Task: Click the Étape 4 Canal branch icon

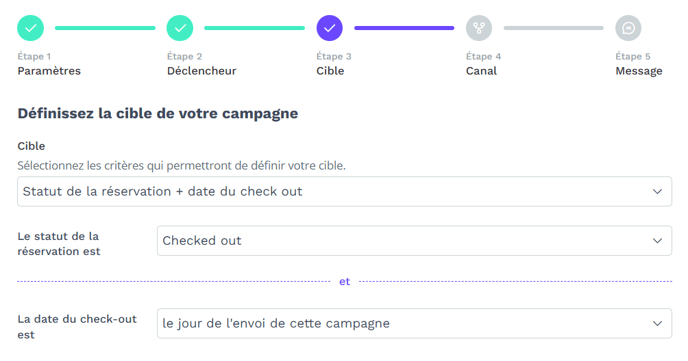Action: coord(479,28)
